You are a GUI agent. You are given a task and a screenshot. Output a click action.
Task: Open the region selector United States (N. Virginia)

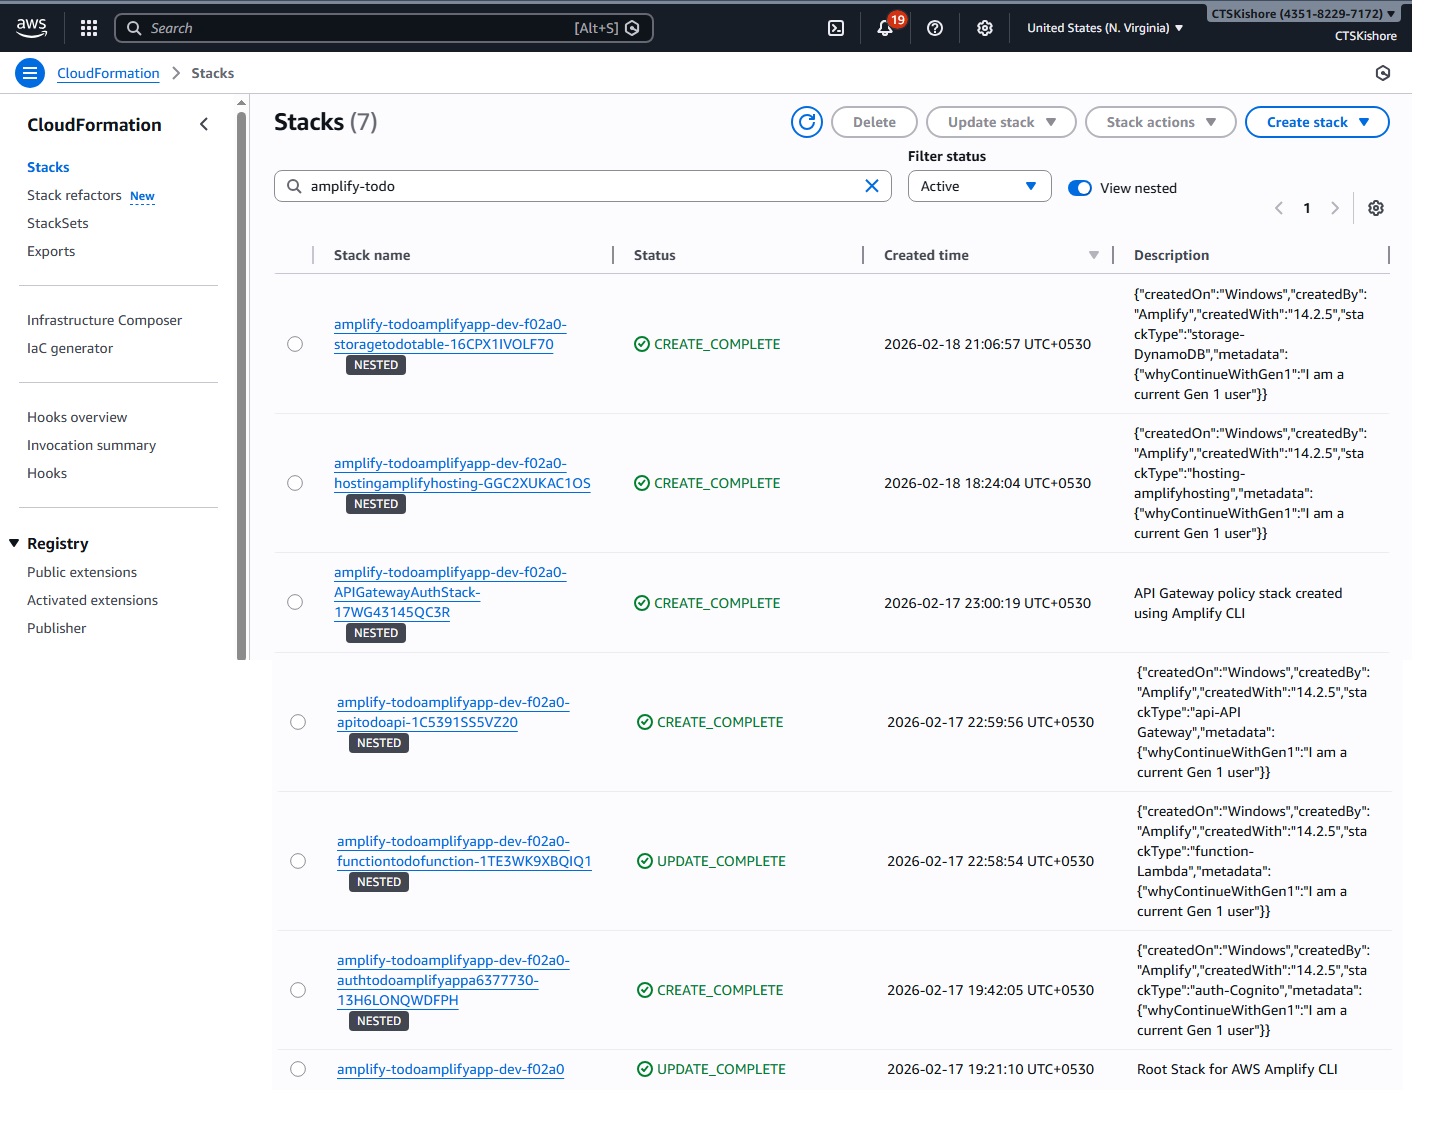[x=1104, y=28]
